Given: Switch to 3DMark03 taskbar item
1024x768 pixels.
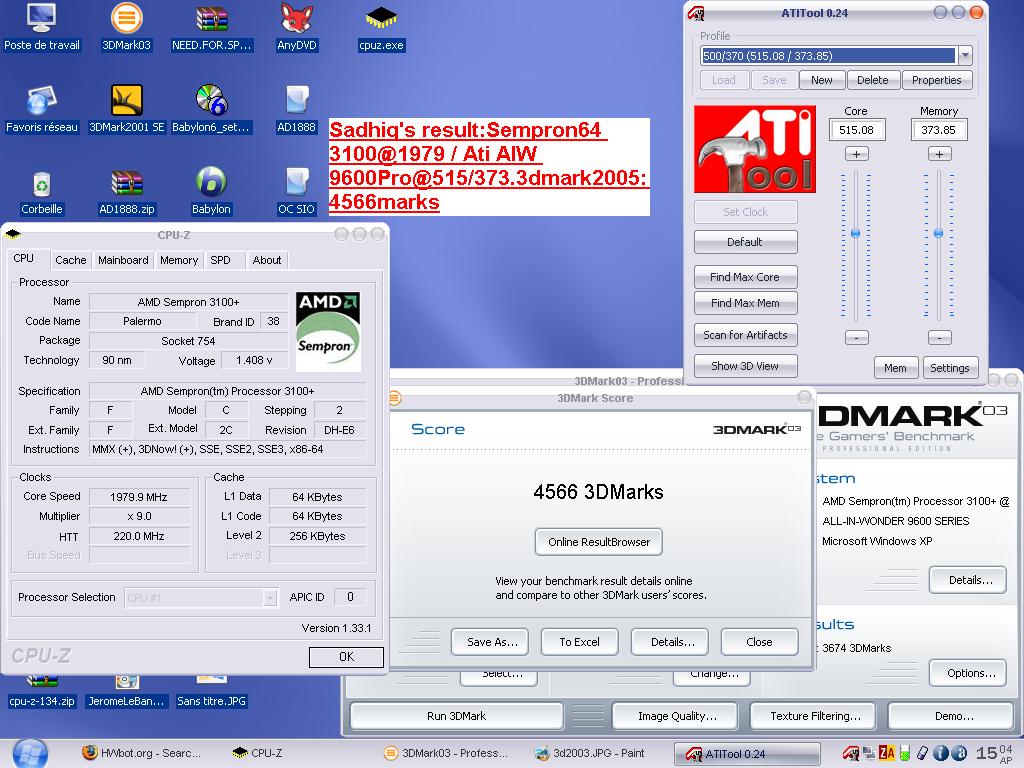Looking at the screenshot, I should [446, 753].
